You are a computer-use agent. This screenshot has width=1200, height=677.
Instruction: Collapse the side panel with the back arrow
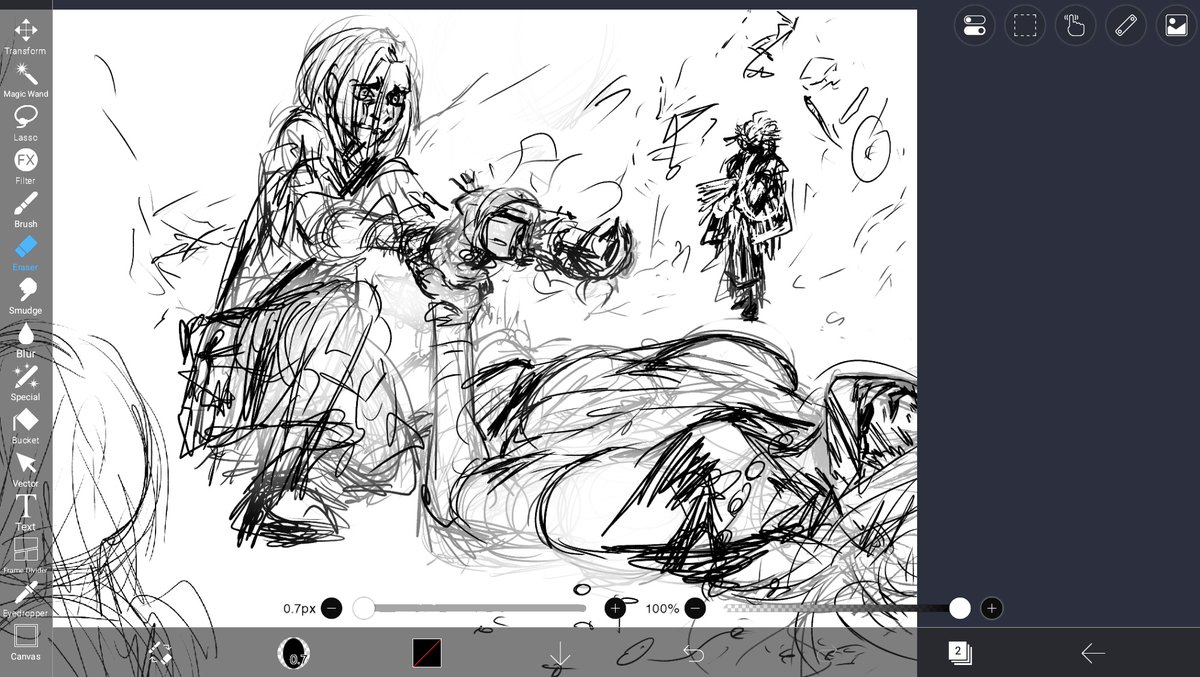(x=1092, y=655)
